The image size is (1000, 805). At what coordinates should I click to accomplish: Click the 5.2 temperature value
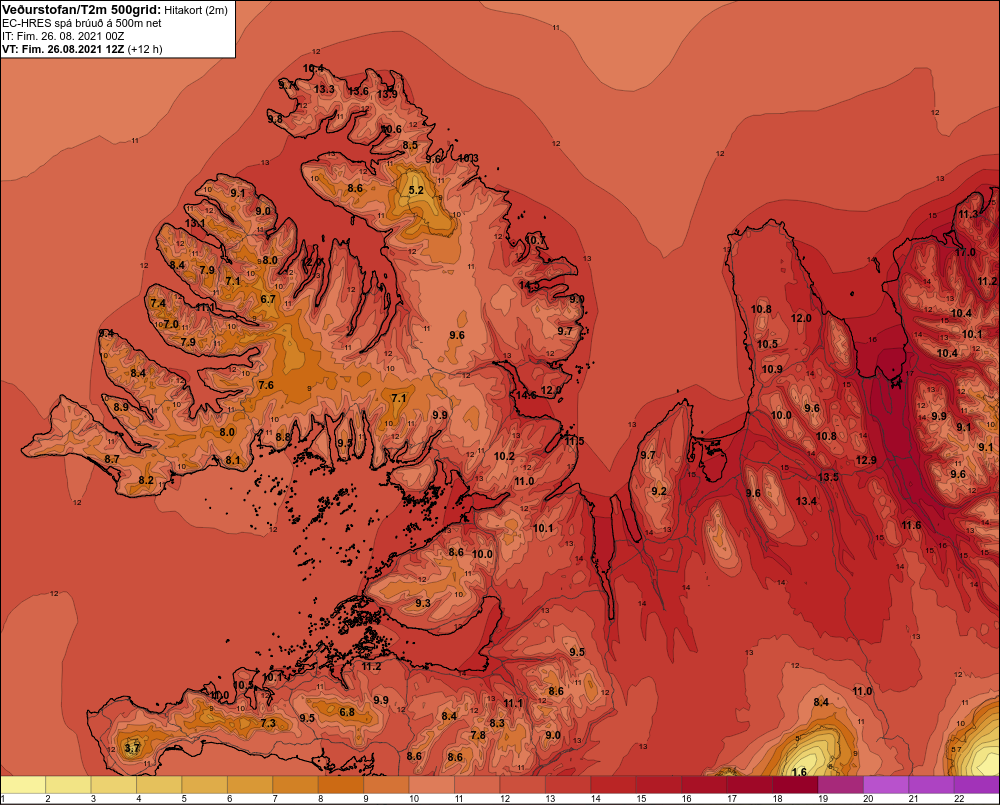[x=416, y=190]
